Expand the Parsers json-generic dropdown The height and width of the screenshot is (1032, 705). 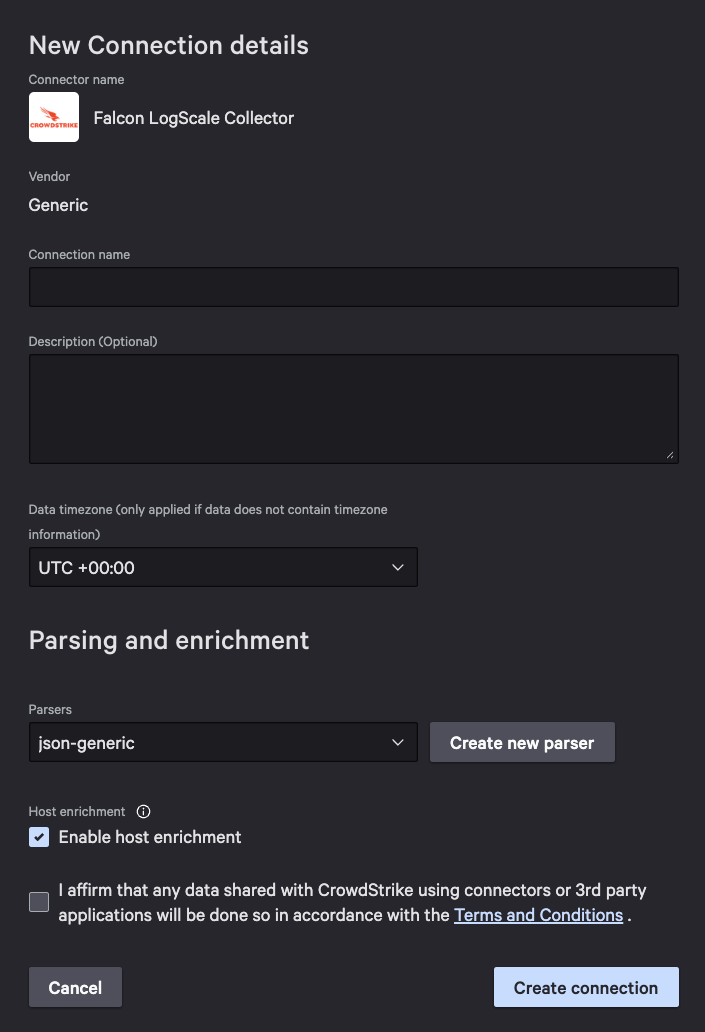(x=223, y=742)
